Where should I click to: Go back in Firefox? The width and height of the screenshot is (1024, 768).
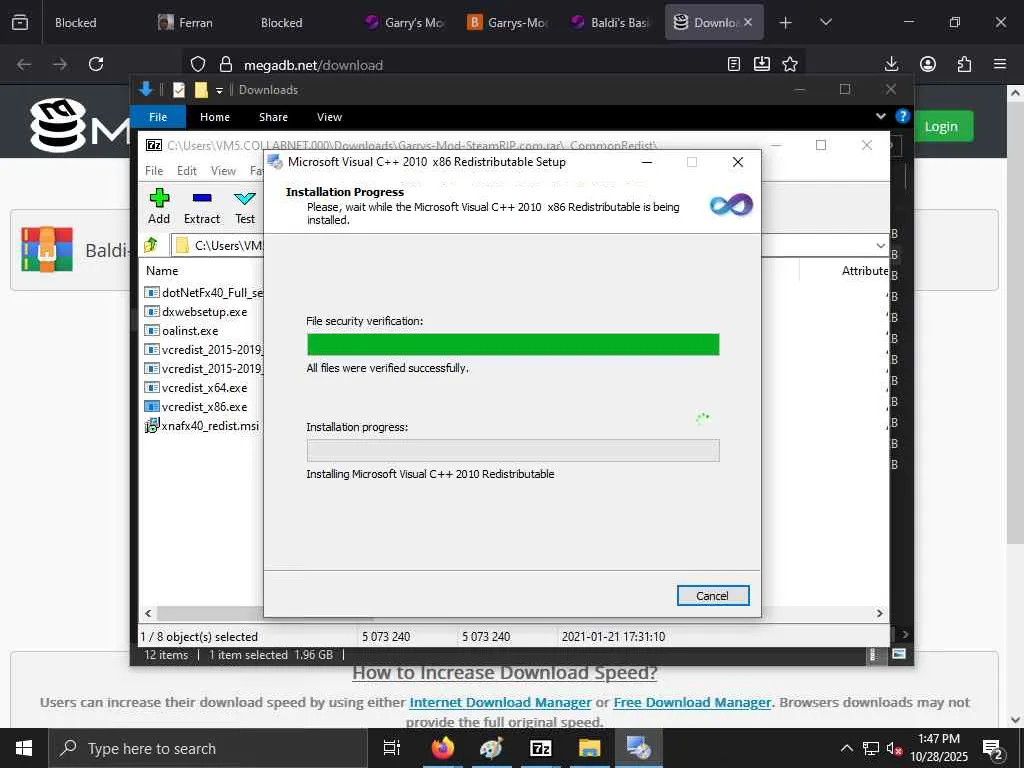click(x=24, y=64)
